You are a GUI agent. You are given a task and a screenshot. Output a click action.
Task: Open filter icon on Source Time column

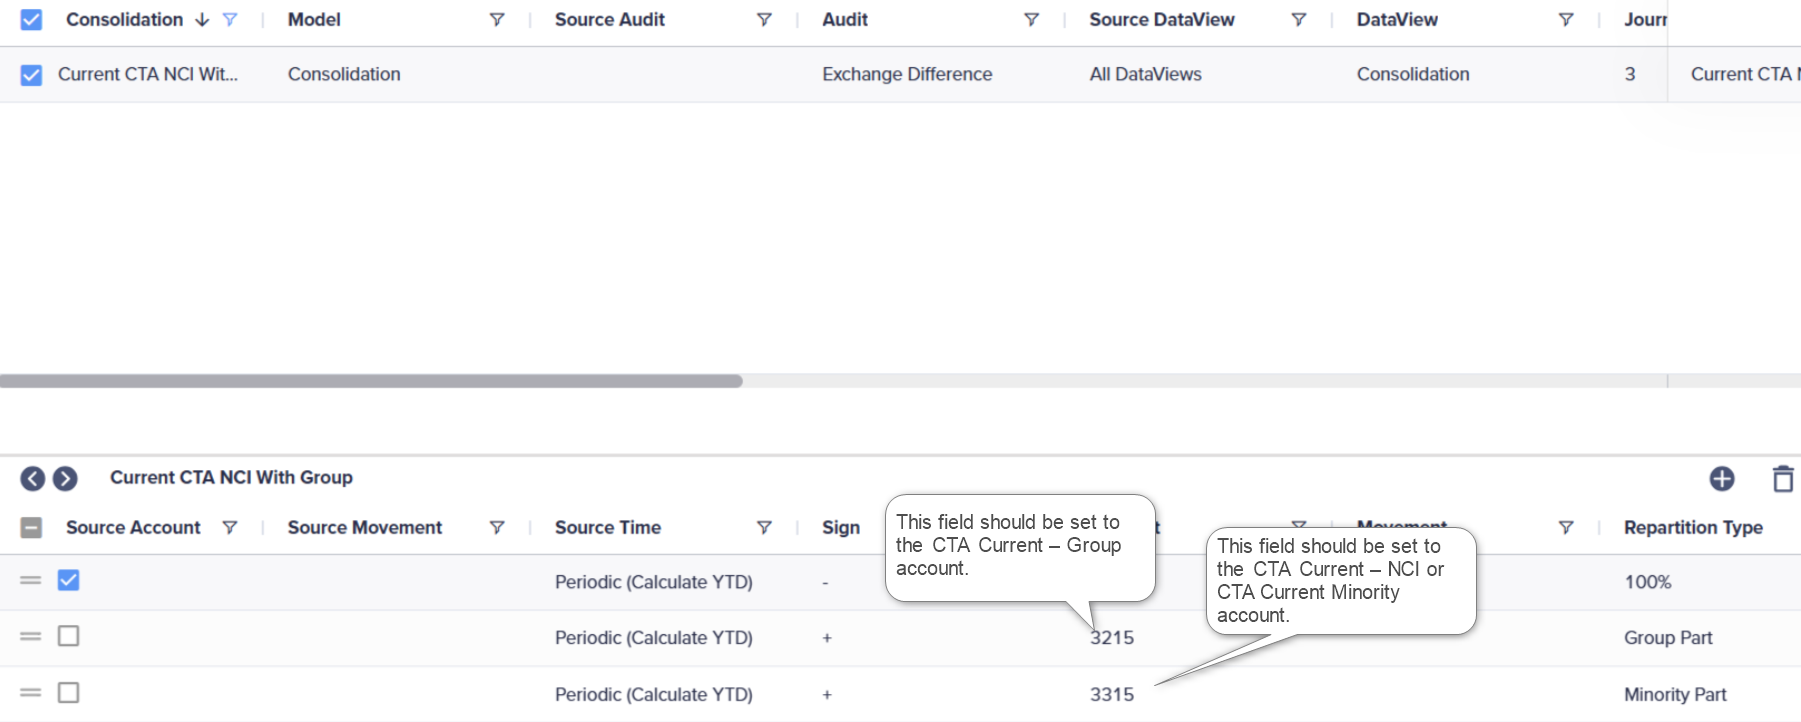(764, 528)
